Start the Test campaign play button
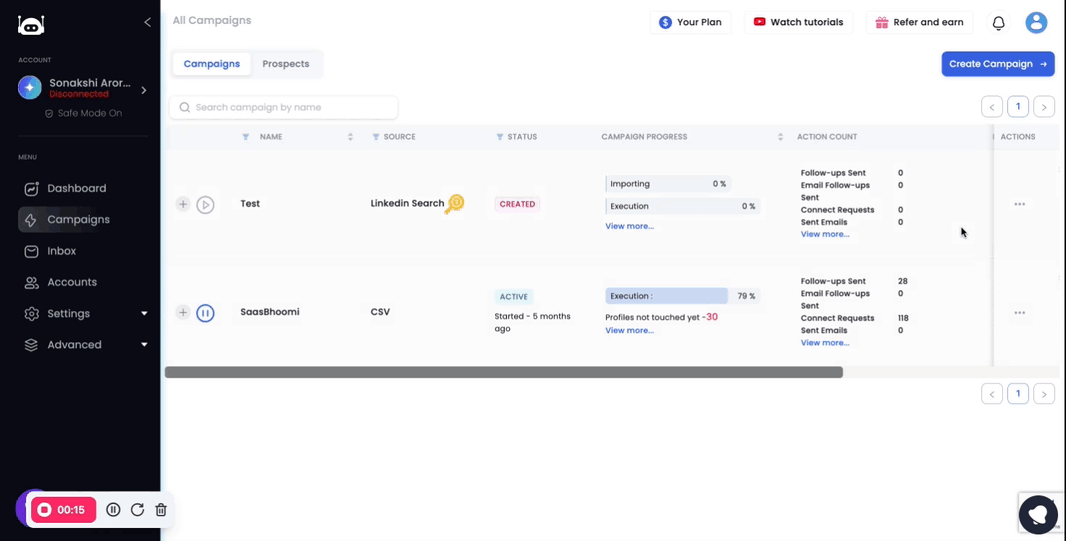The height and width of the screenshot is (541, 1066). click(x=205, y=204)
